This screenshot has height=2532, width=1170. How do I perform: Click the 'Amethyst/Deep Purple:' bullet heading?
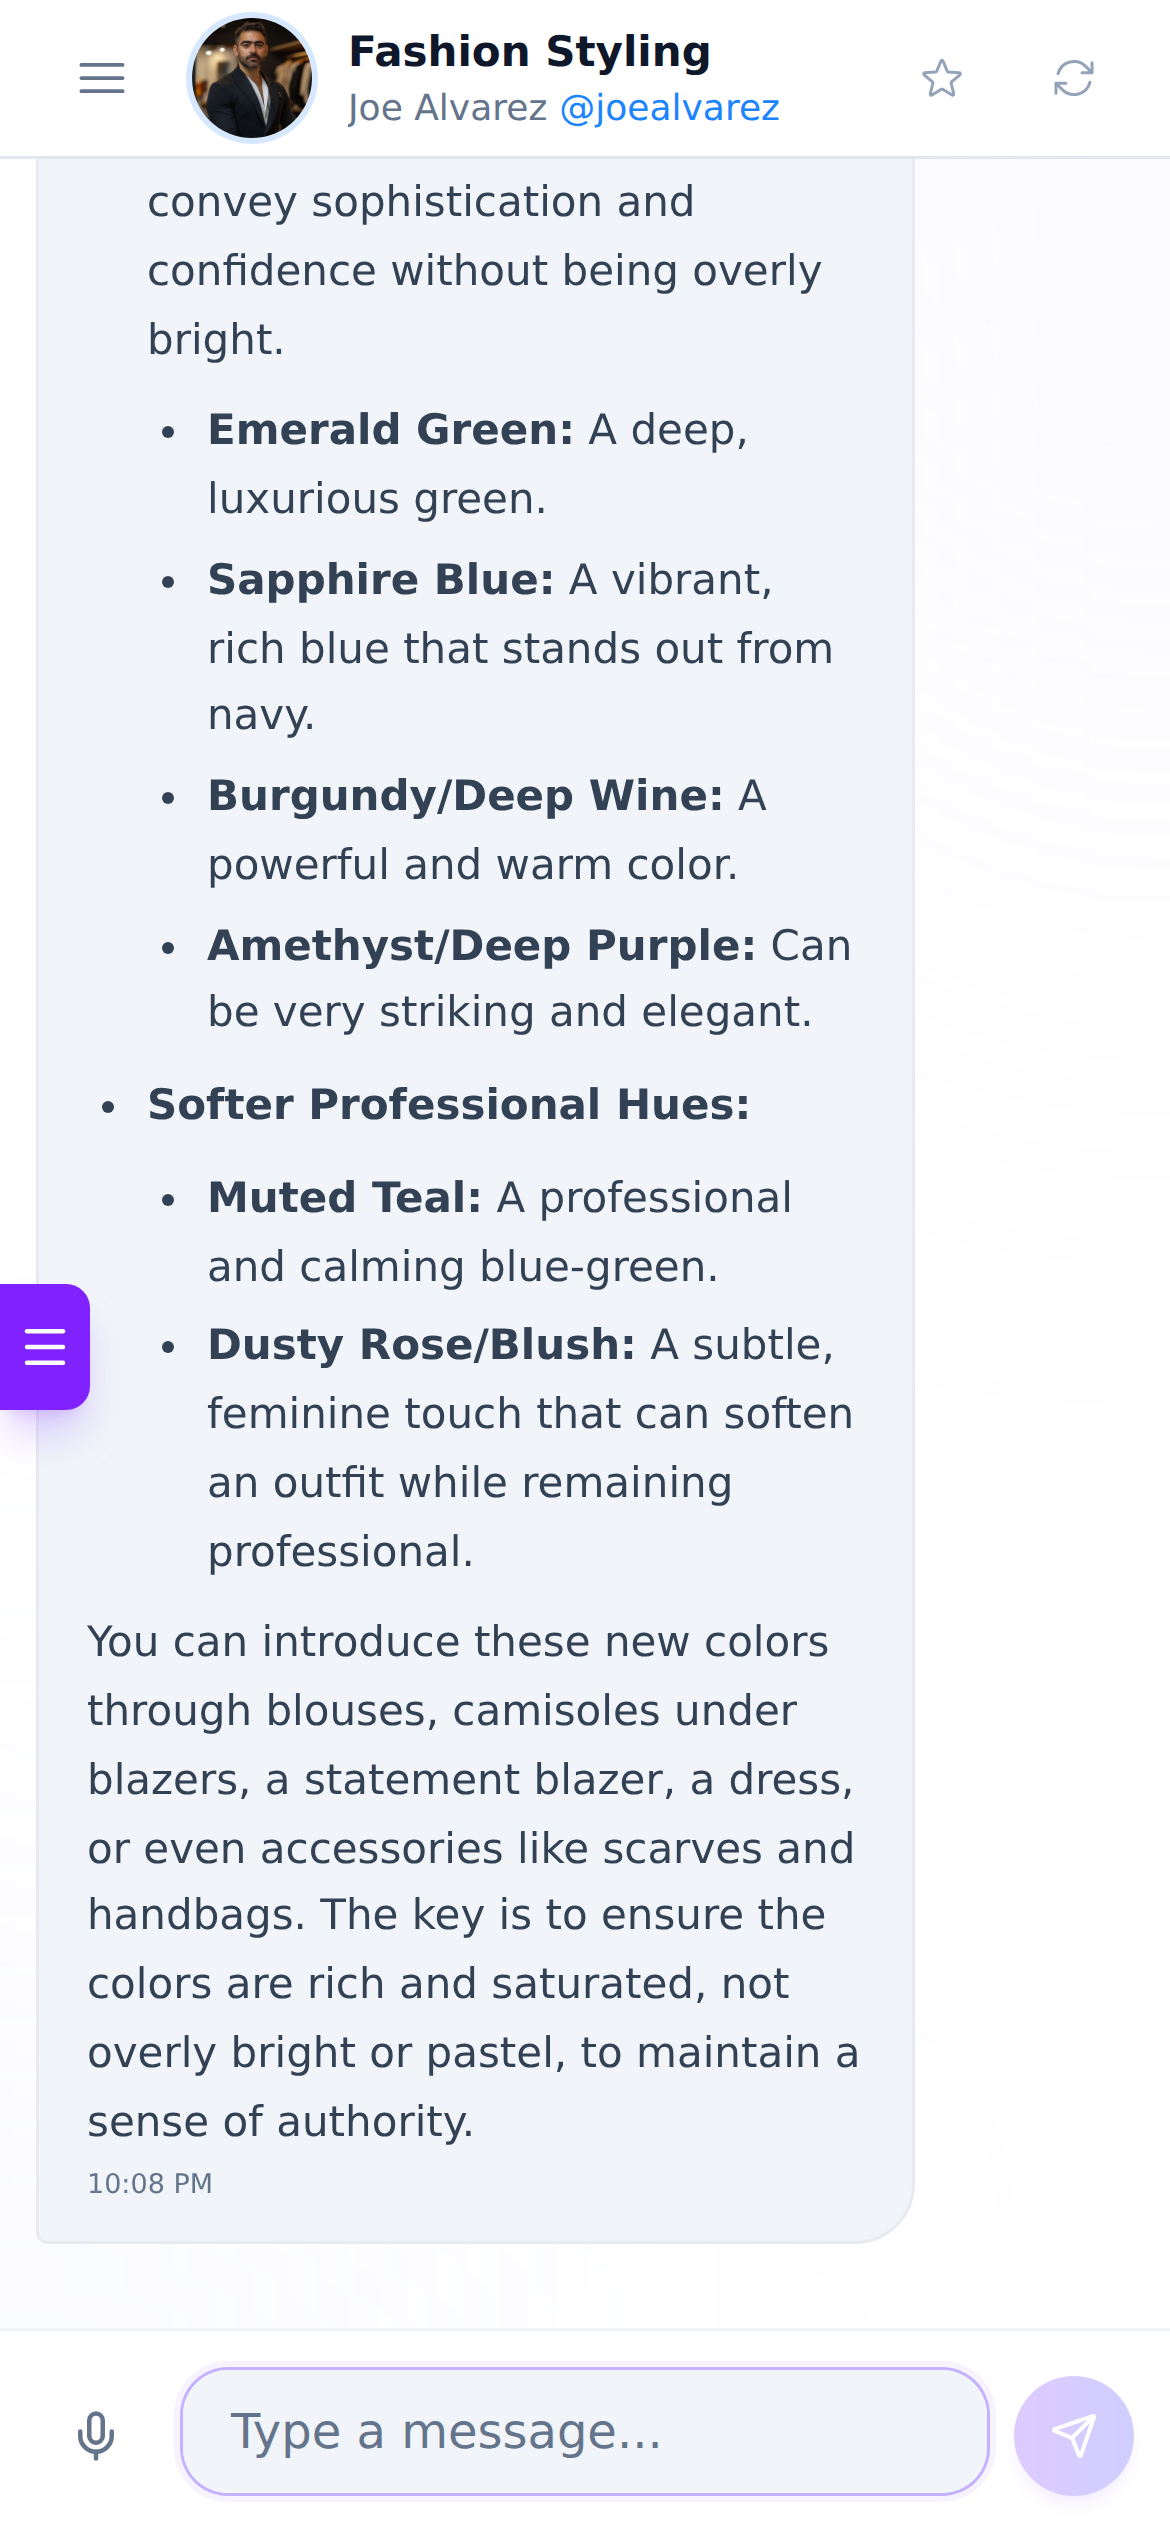tap(482, 946)
